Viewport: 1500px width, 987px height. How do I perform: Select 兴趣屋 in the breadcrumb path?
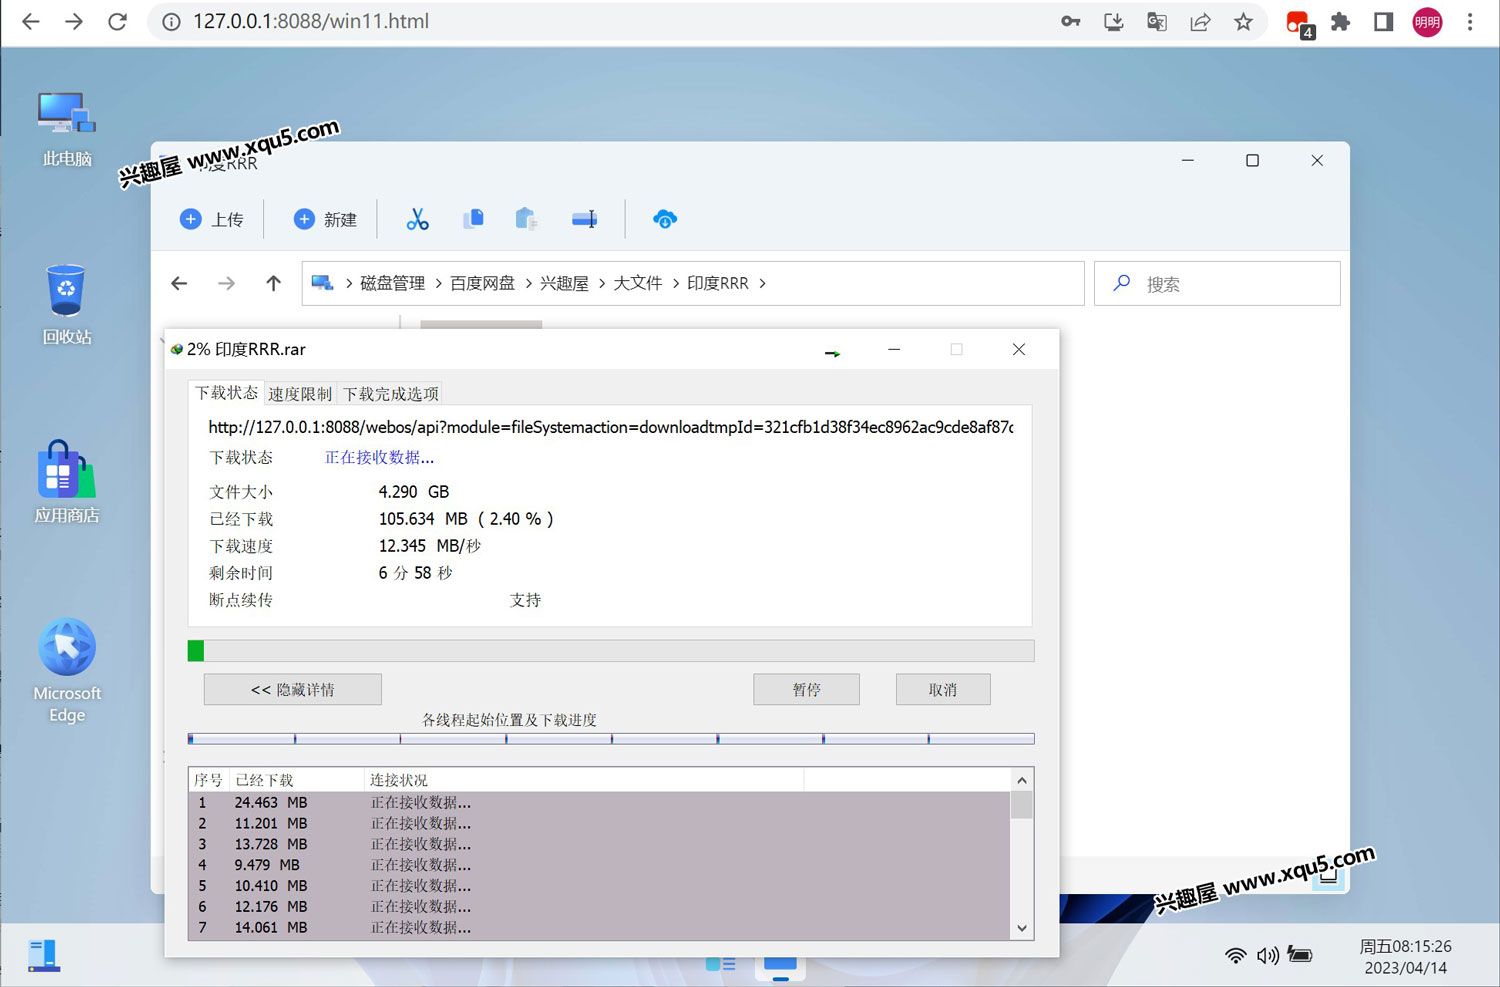pyautogui.click(x=564, y=283)
